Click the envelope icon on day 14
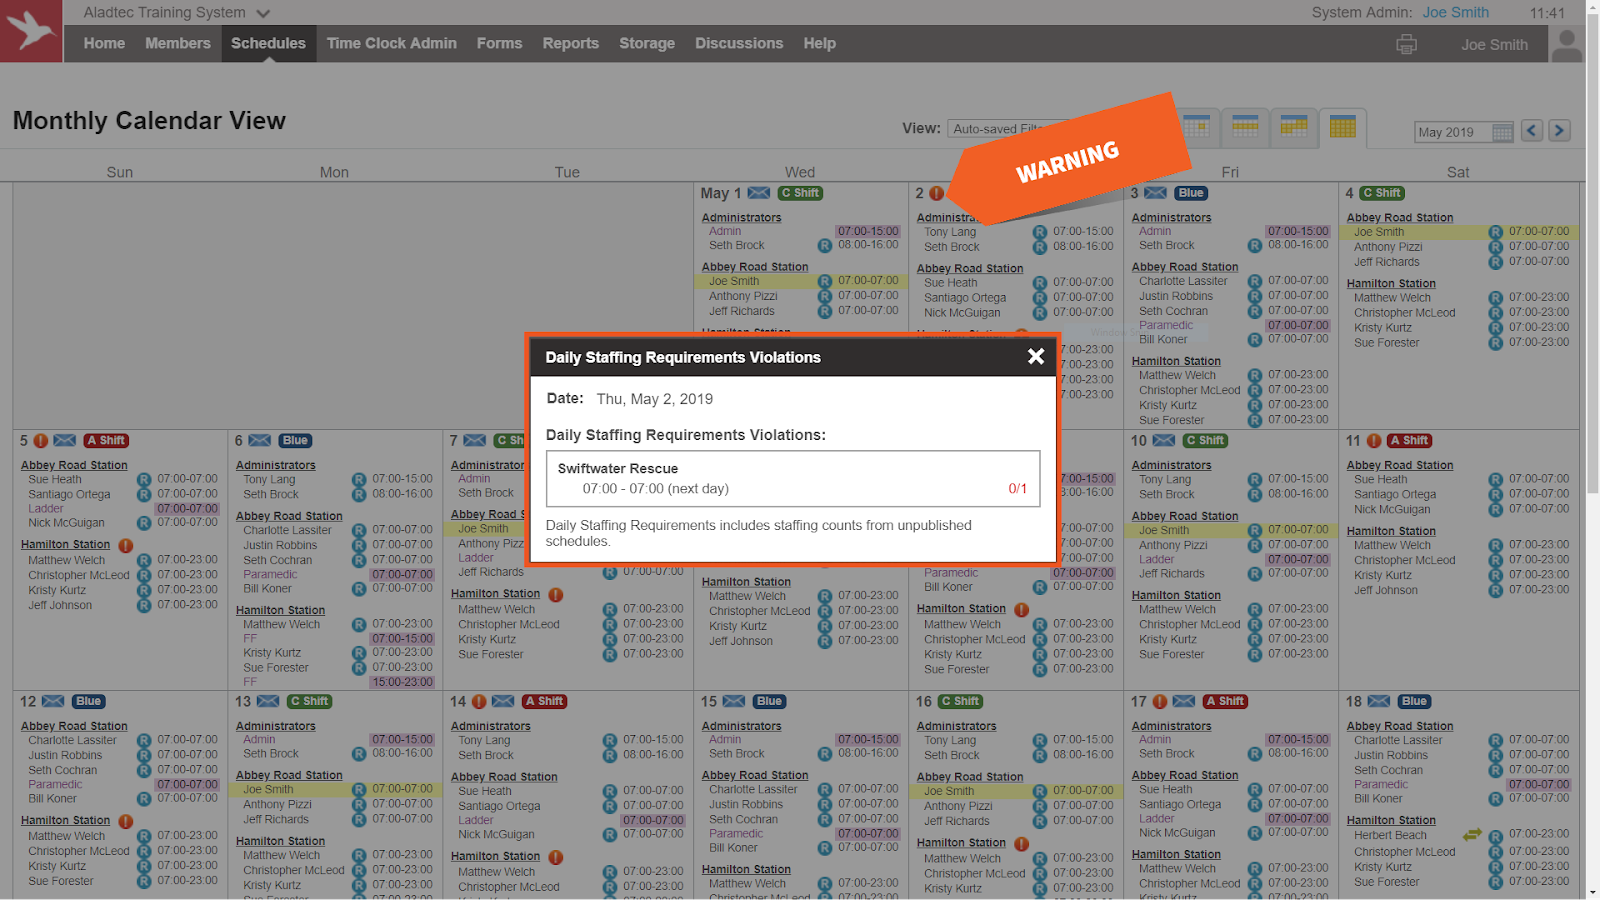 pyautogui.click(x=504, y=702)
